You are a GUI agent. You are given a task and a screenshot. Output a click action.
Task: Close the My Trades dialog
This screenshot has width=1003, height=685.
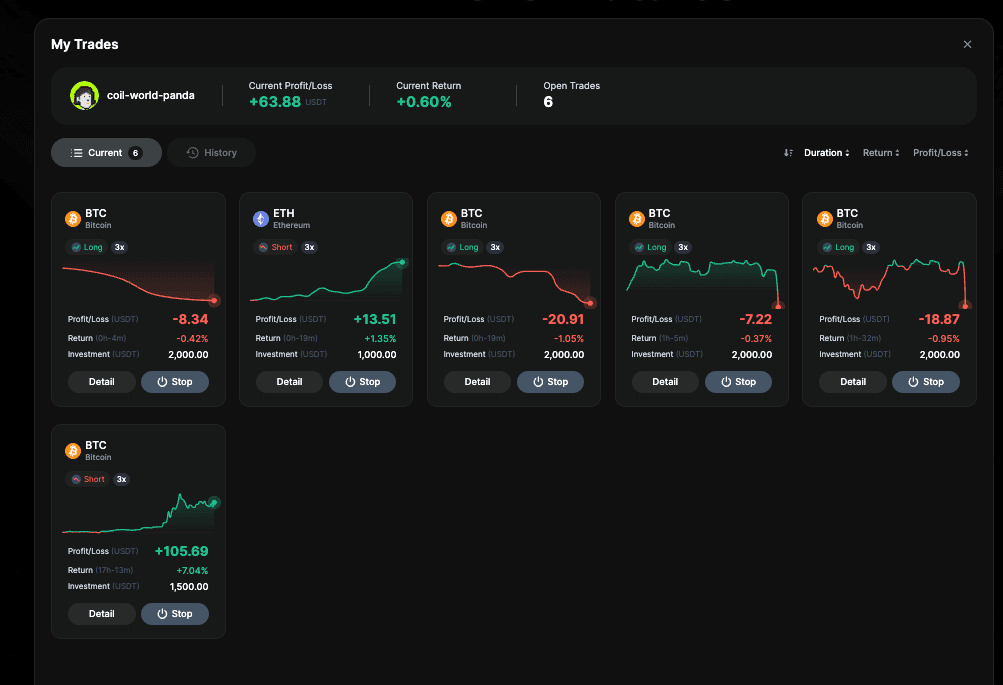(967, 44)
